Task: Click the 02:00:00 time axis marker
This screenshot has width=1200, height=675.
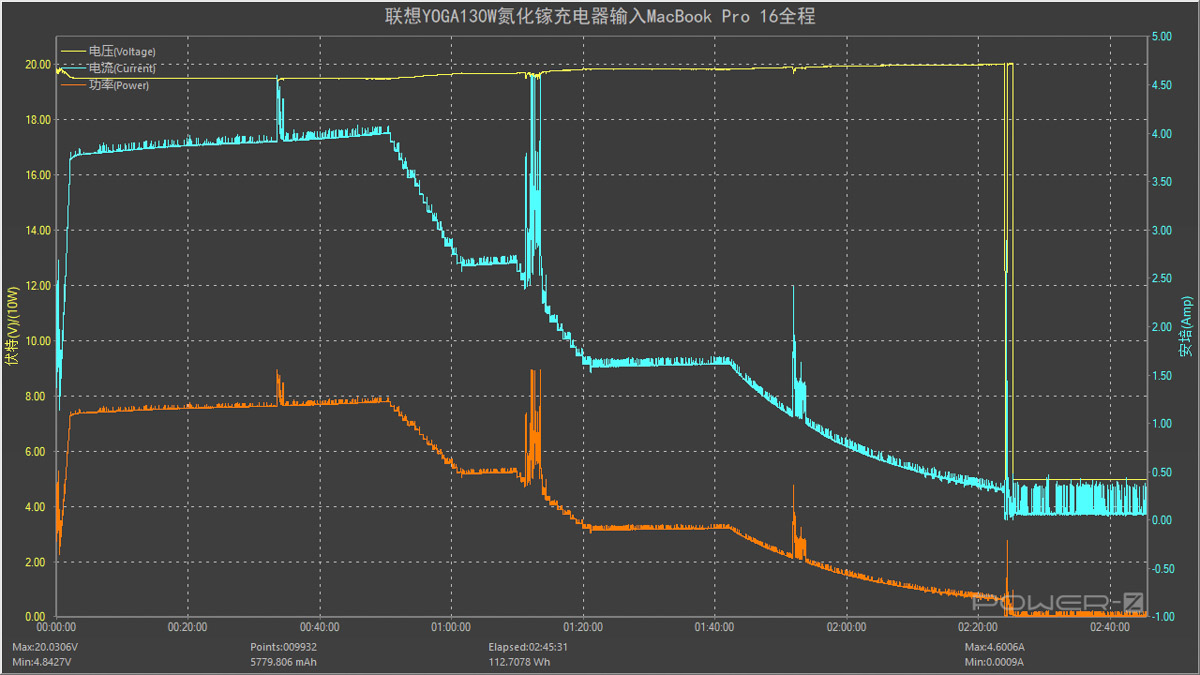Action: tap(846, 627)
